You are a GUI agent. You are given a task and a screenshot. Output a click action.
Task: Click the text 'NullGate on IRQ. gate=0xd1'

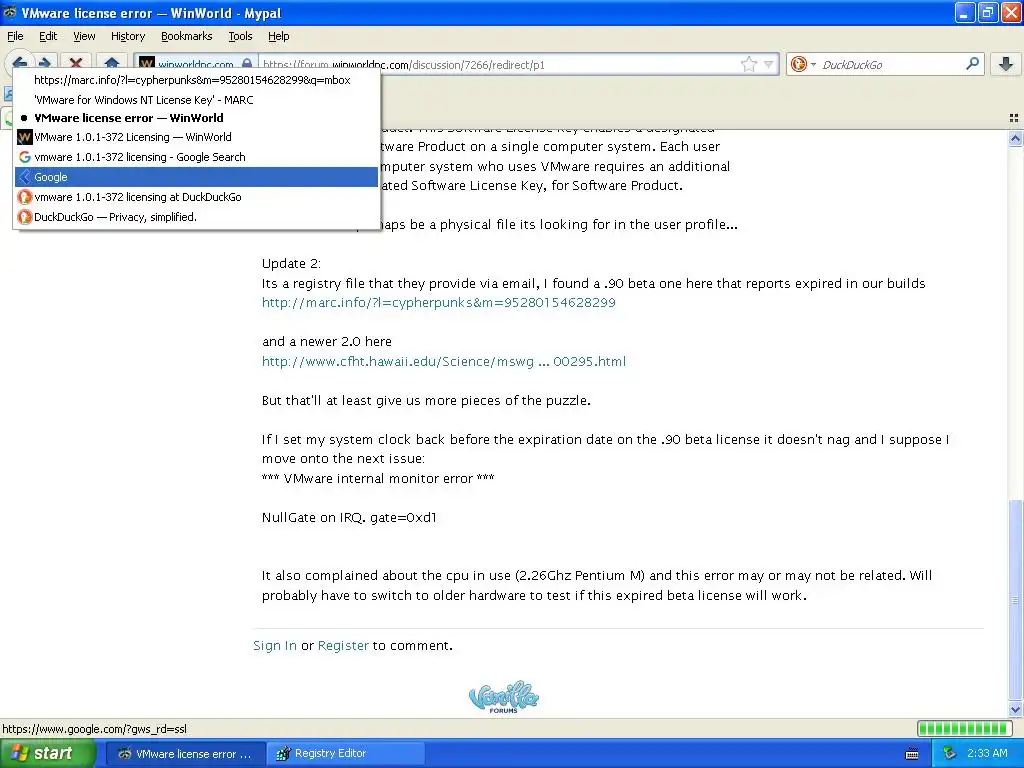(349, 517)
